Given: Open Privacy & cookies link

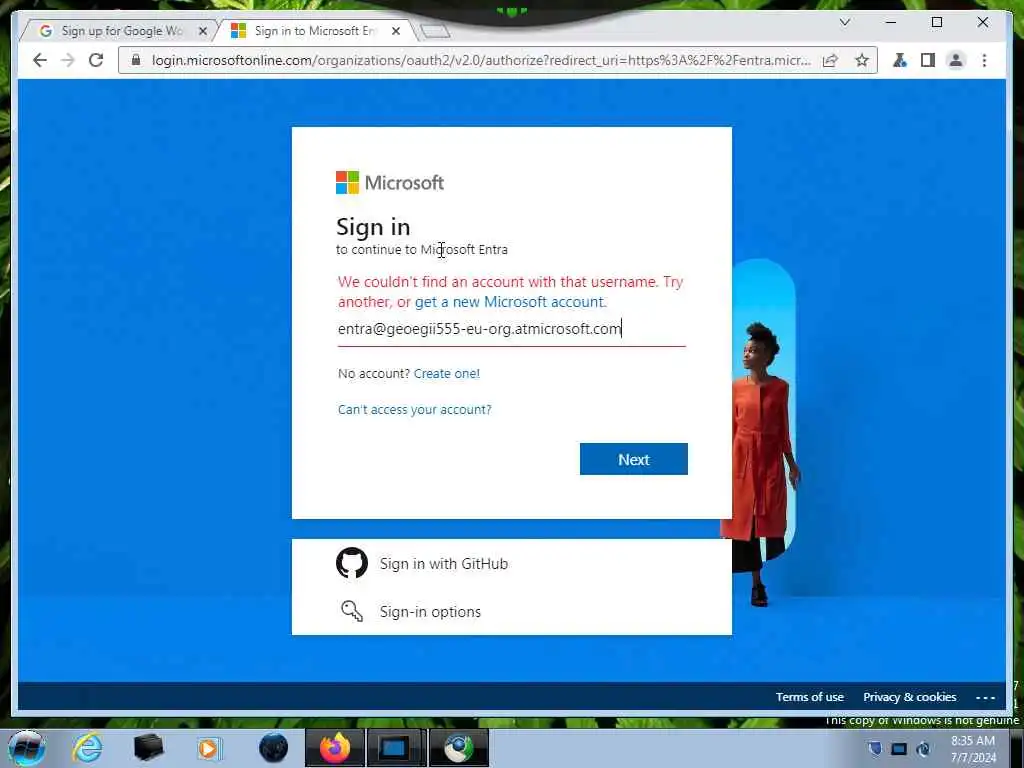Looking at the screenshot, I should (910, 697).
